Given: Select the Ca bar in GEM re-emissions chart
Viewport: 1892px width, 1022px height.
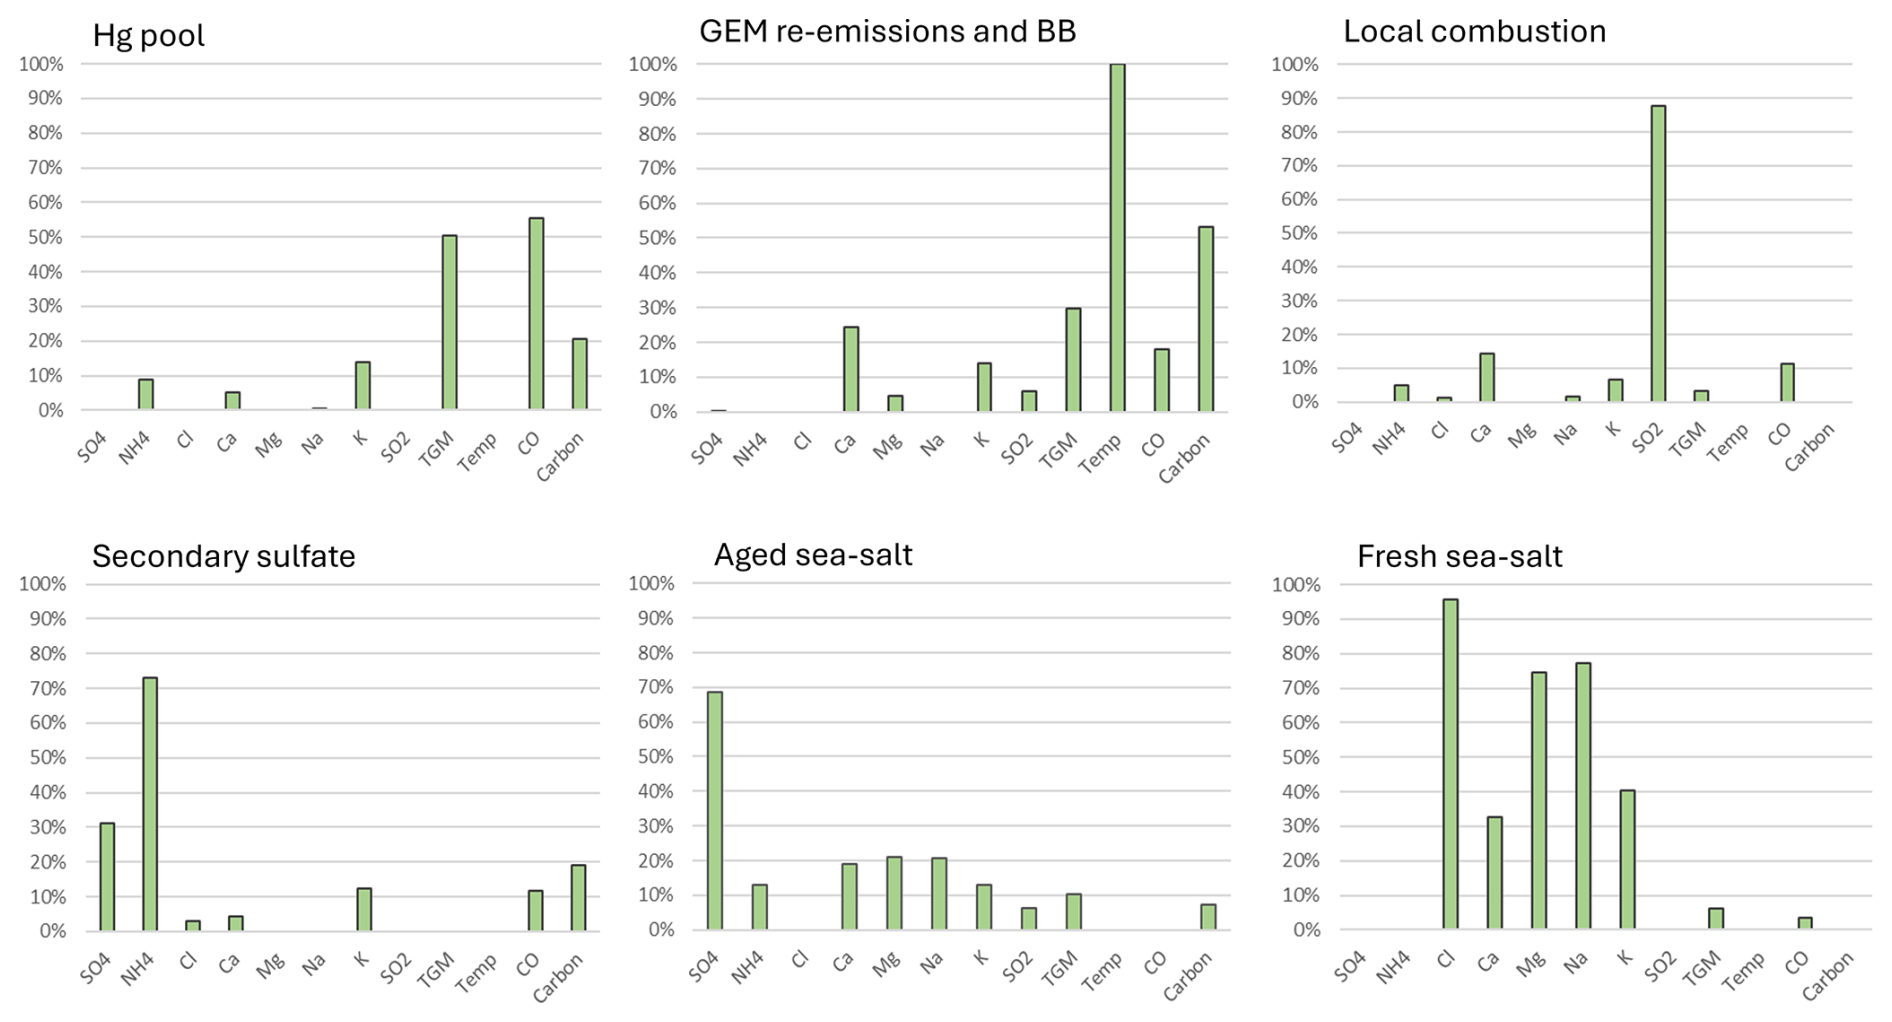Looking at the screenshot, I should pyautogui.click(x=850, y=369).
